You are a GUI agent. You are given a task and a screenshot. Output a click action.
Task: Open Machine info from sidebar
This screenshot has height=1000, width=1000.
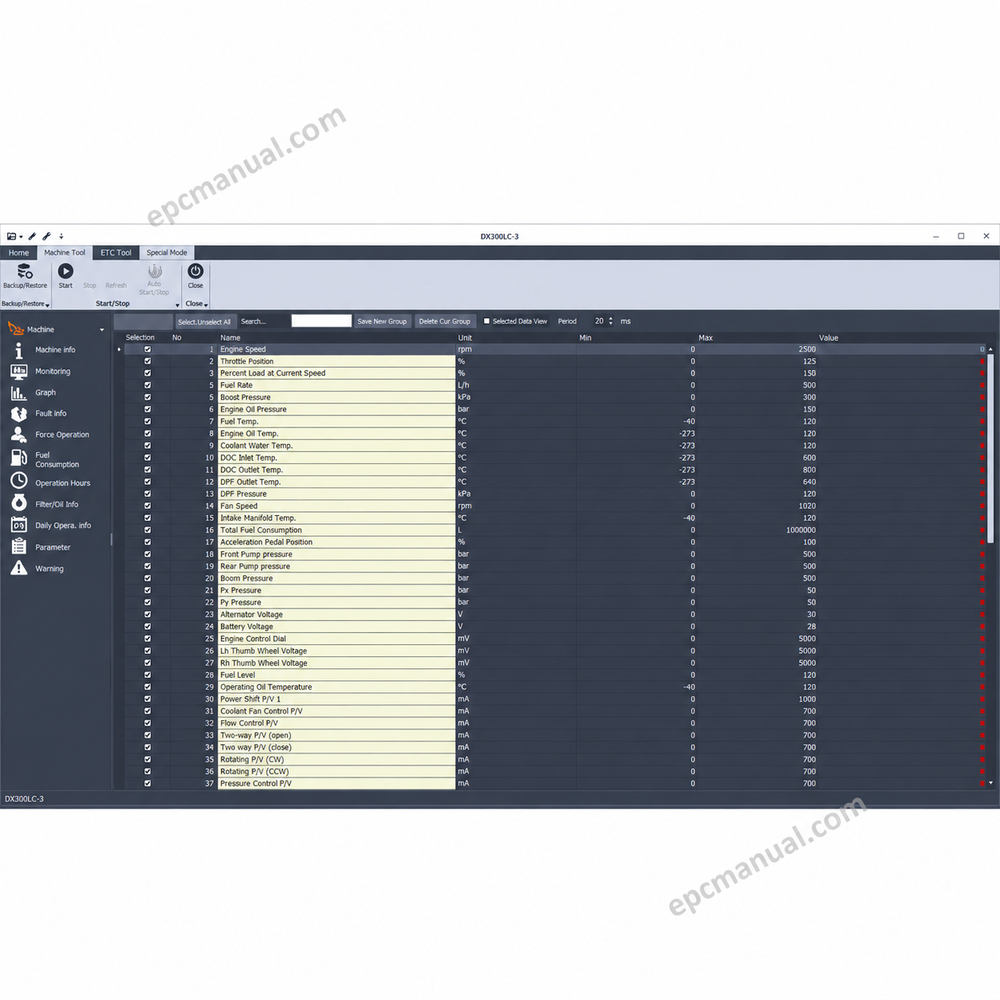55,350
